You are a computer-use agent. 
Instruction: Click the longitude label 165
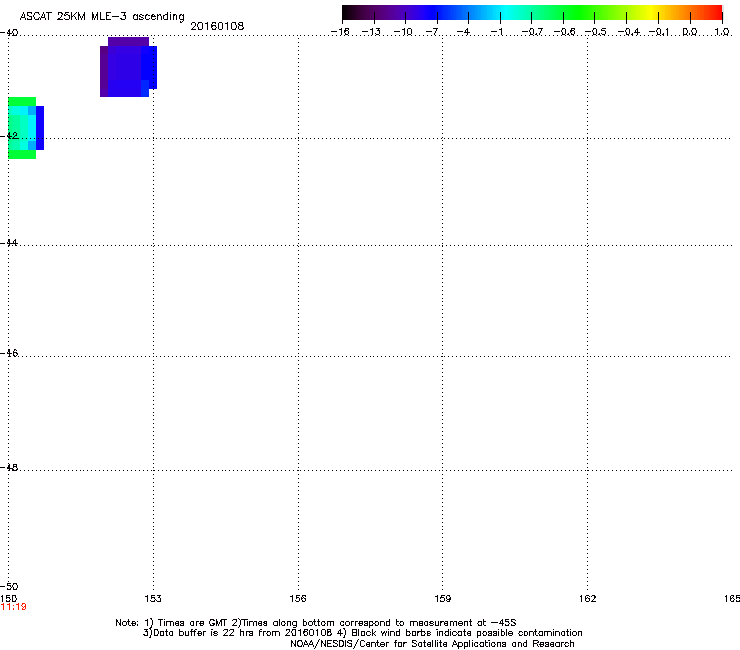click(732, 599)
